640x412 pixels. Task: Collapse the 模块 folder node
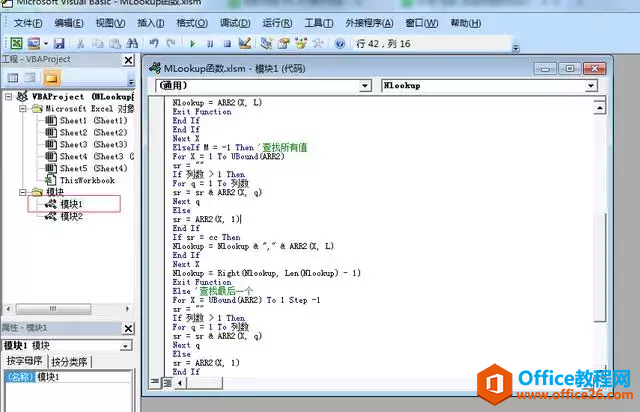[23, 192]
